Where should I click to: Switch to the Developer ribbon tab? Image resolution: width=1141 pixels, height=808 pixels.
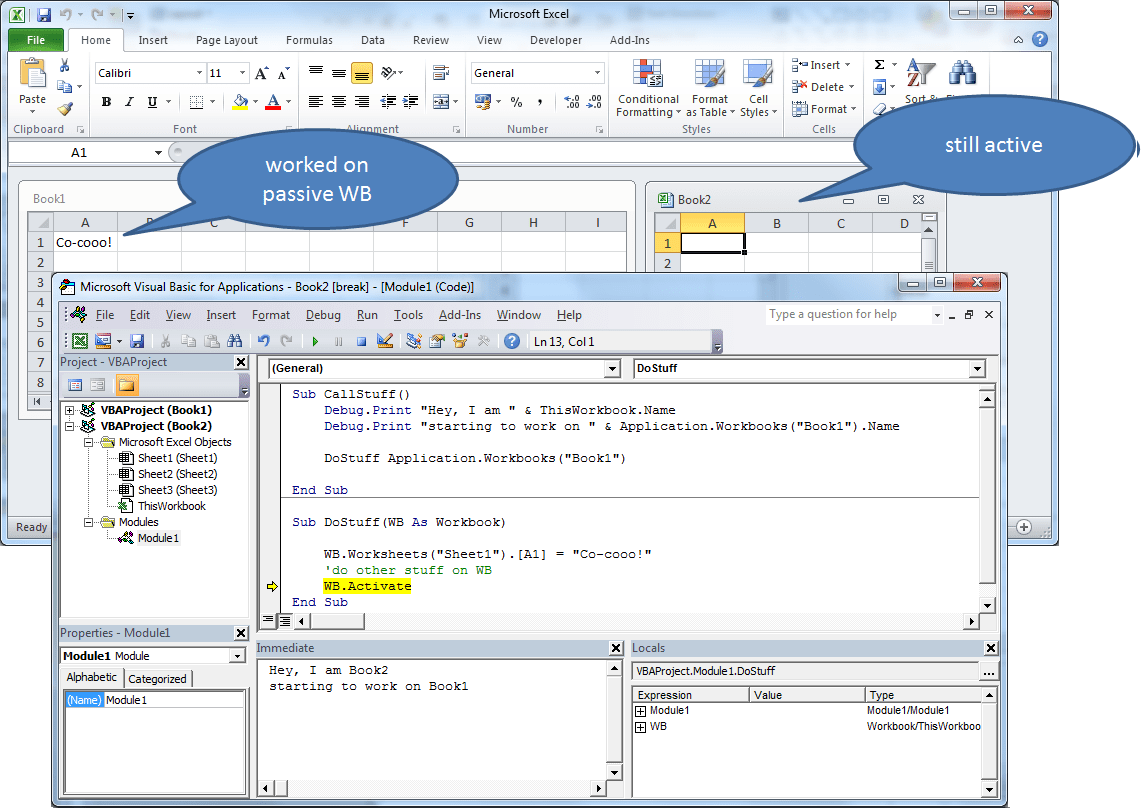pos(556,40)
